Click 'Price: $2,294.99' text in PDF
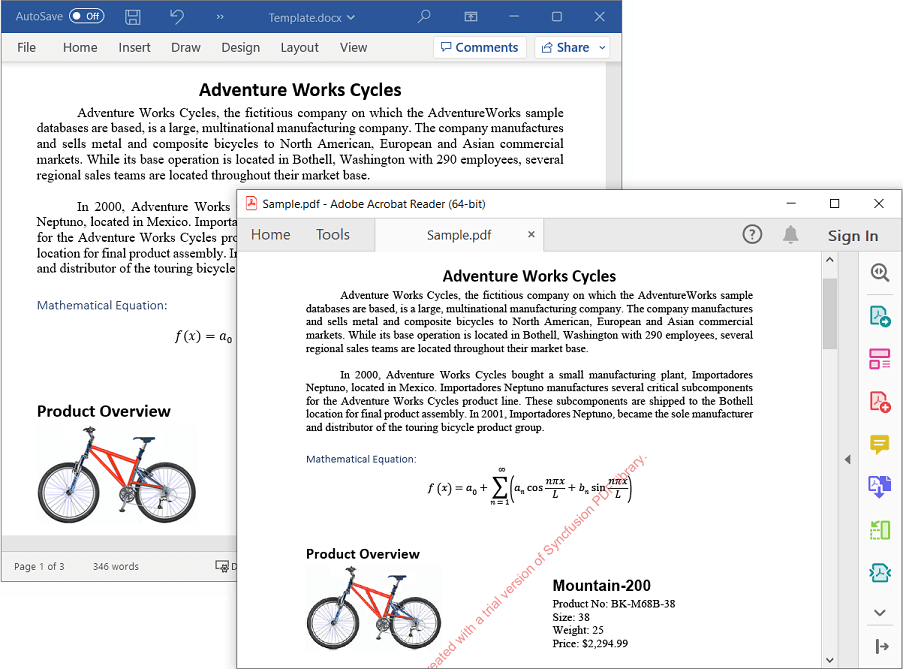 pyautogui.click(x=590, y=644)
